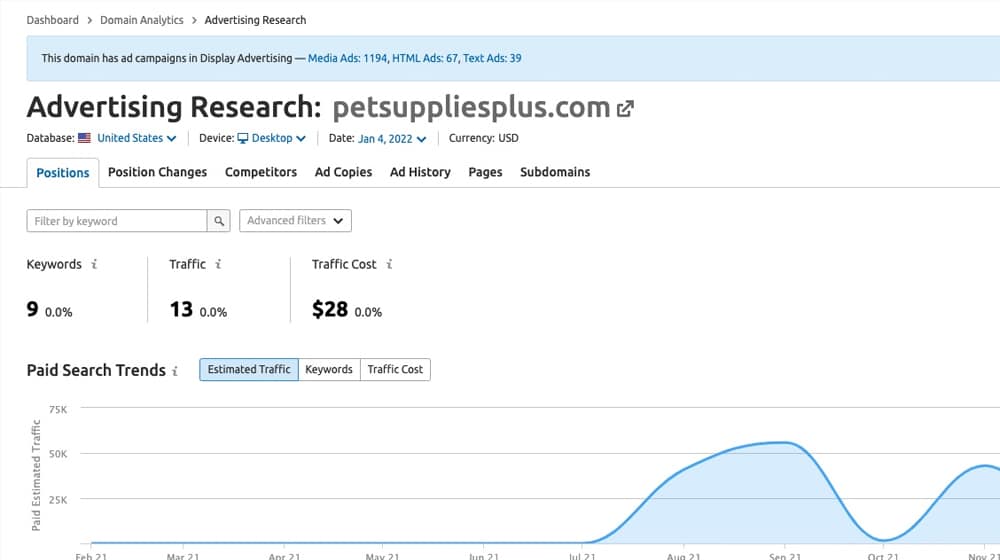Click the Traffic value 13
The image size is (1000, 560).
pyautogui.click(x=181, y=309)
